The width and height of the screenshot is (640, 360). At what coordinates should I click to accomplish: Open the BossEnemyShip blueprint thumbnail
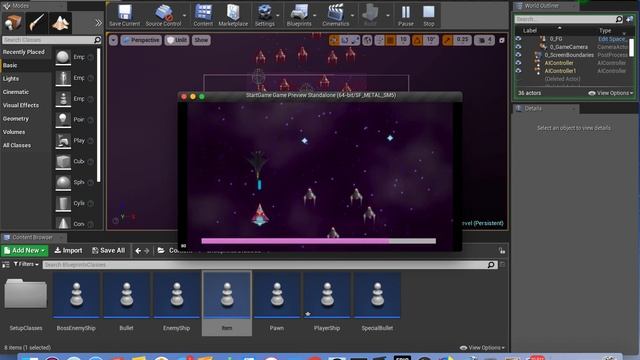click(76, 295)
